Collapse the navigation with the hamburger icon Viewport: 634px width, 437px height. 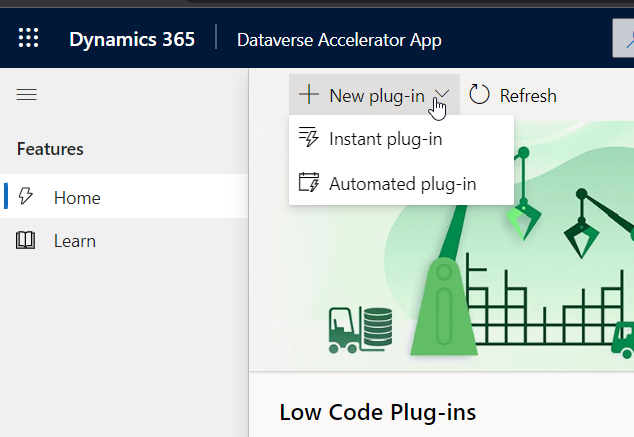pyautogui.click(x=27, y=95)
